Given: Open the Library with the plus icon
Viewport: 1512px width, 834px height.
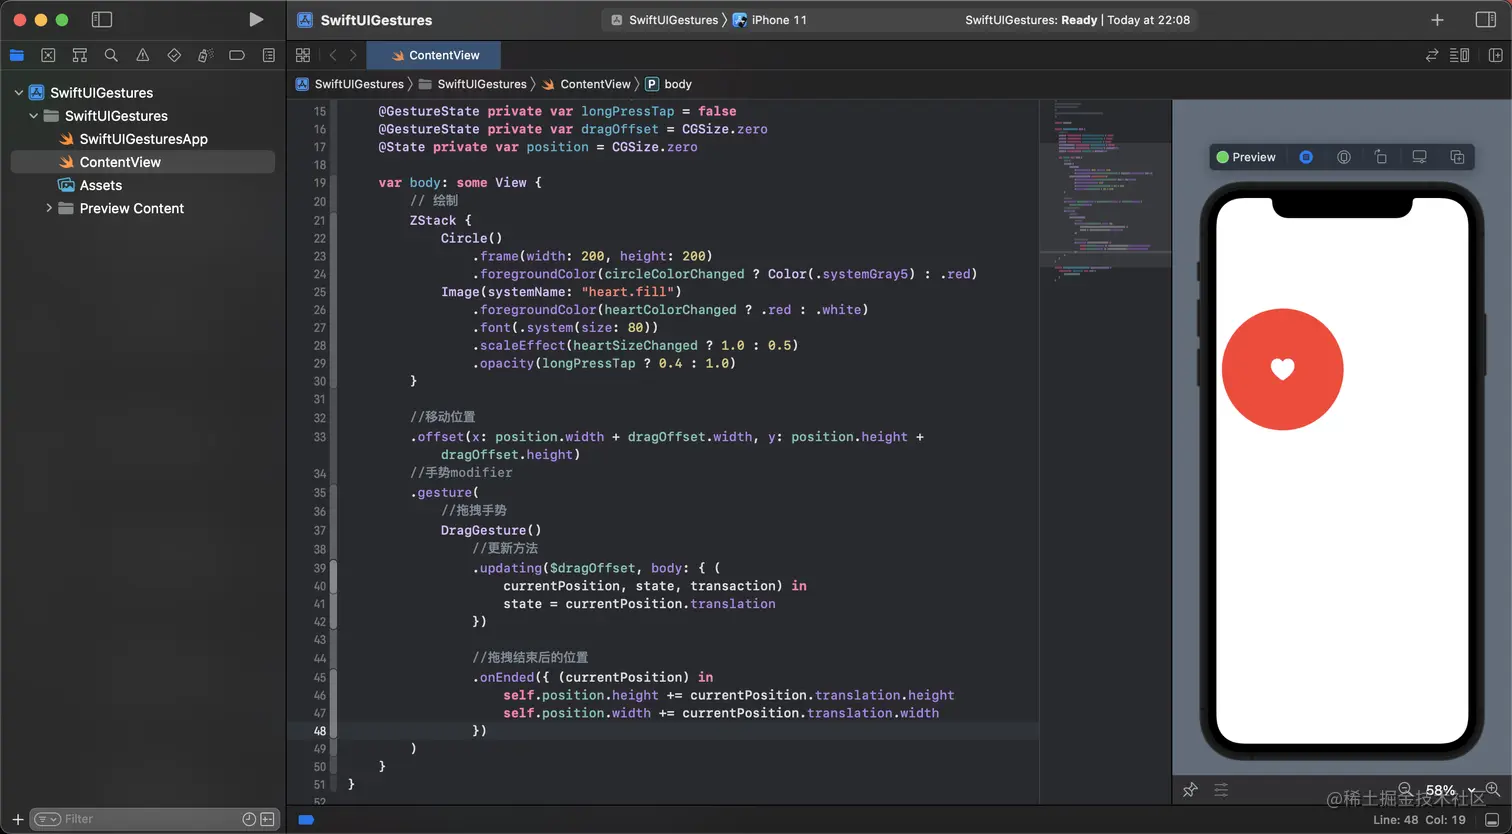Looking at the screenshot, I should coord(1437,20).
